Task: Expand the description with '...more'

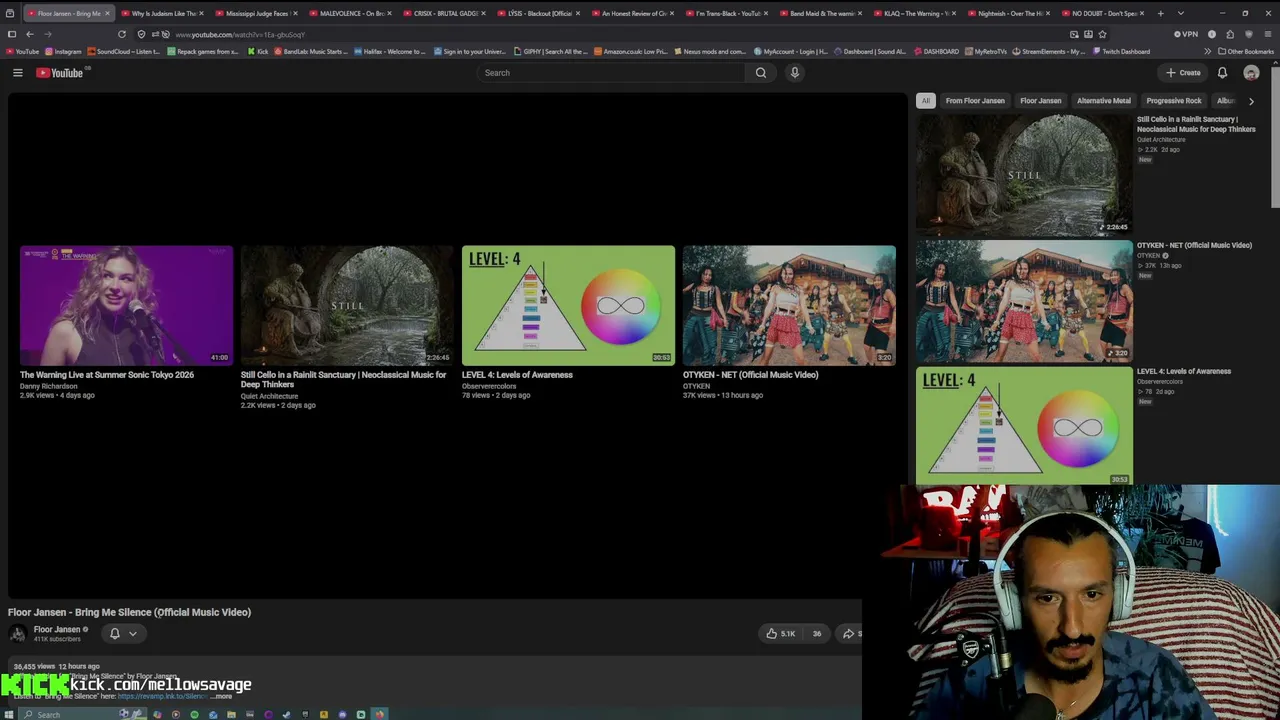Action: [x=221, y=696]
